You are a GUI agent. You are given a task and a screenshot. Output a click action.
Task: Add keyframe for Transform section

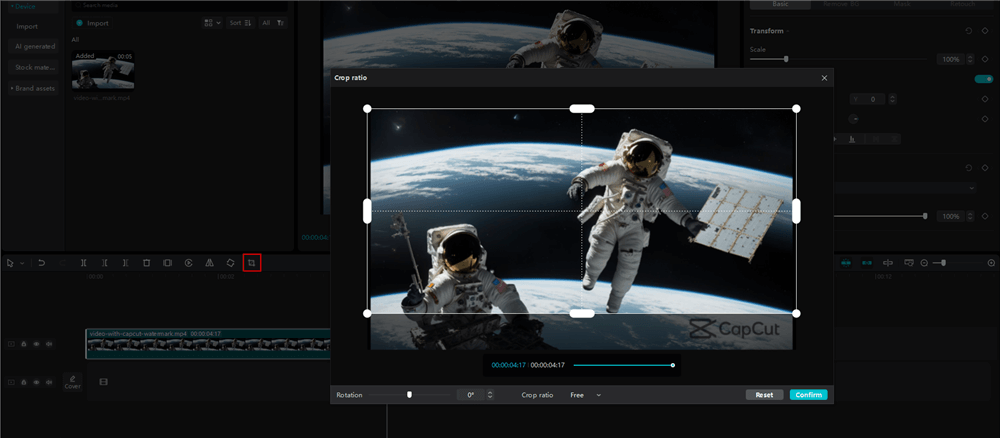point(985,31)
